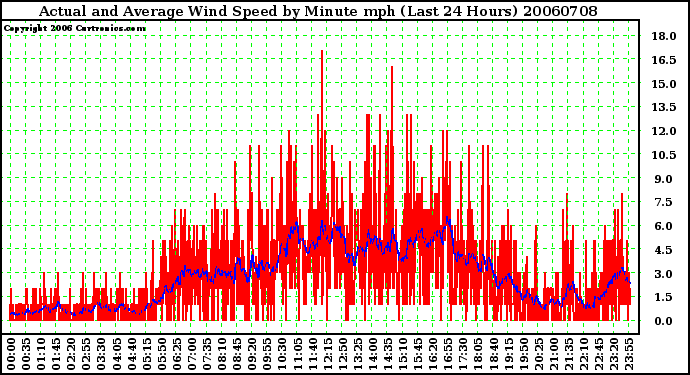This screenshot has height=375, width=690.
Task: Click the 03:30 time label
Action: pos(101,354)
